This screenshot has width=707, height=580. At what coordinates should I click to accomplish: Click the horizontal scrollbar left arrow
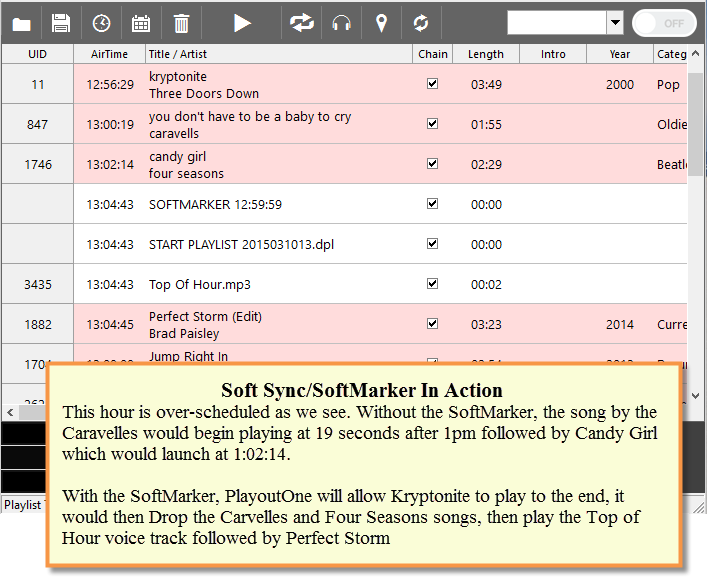(x=10, y=412)
